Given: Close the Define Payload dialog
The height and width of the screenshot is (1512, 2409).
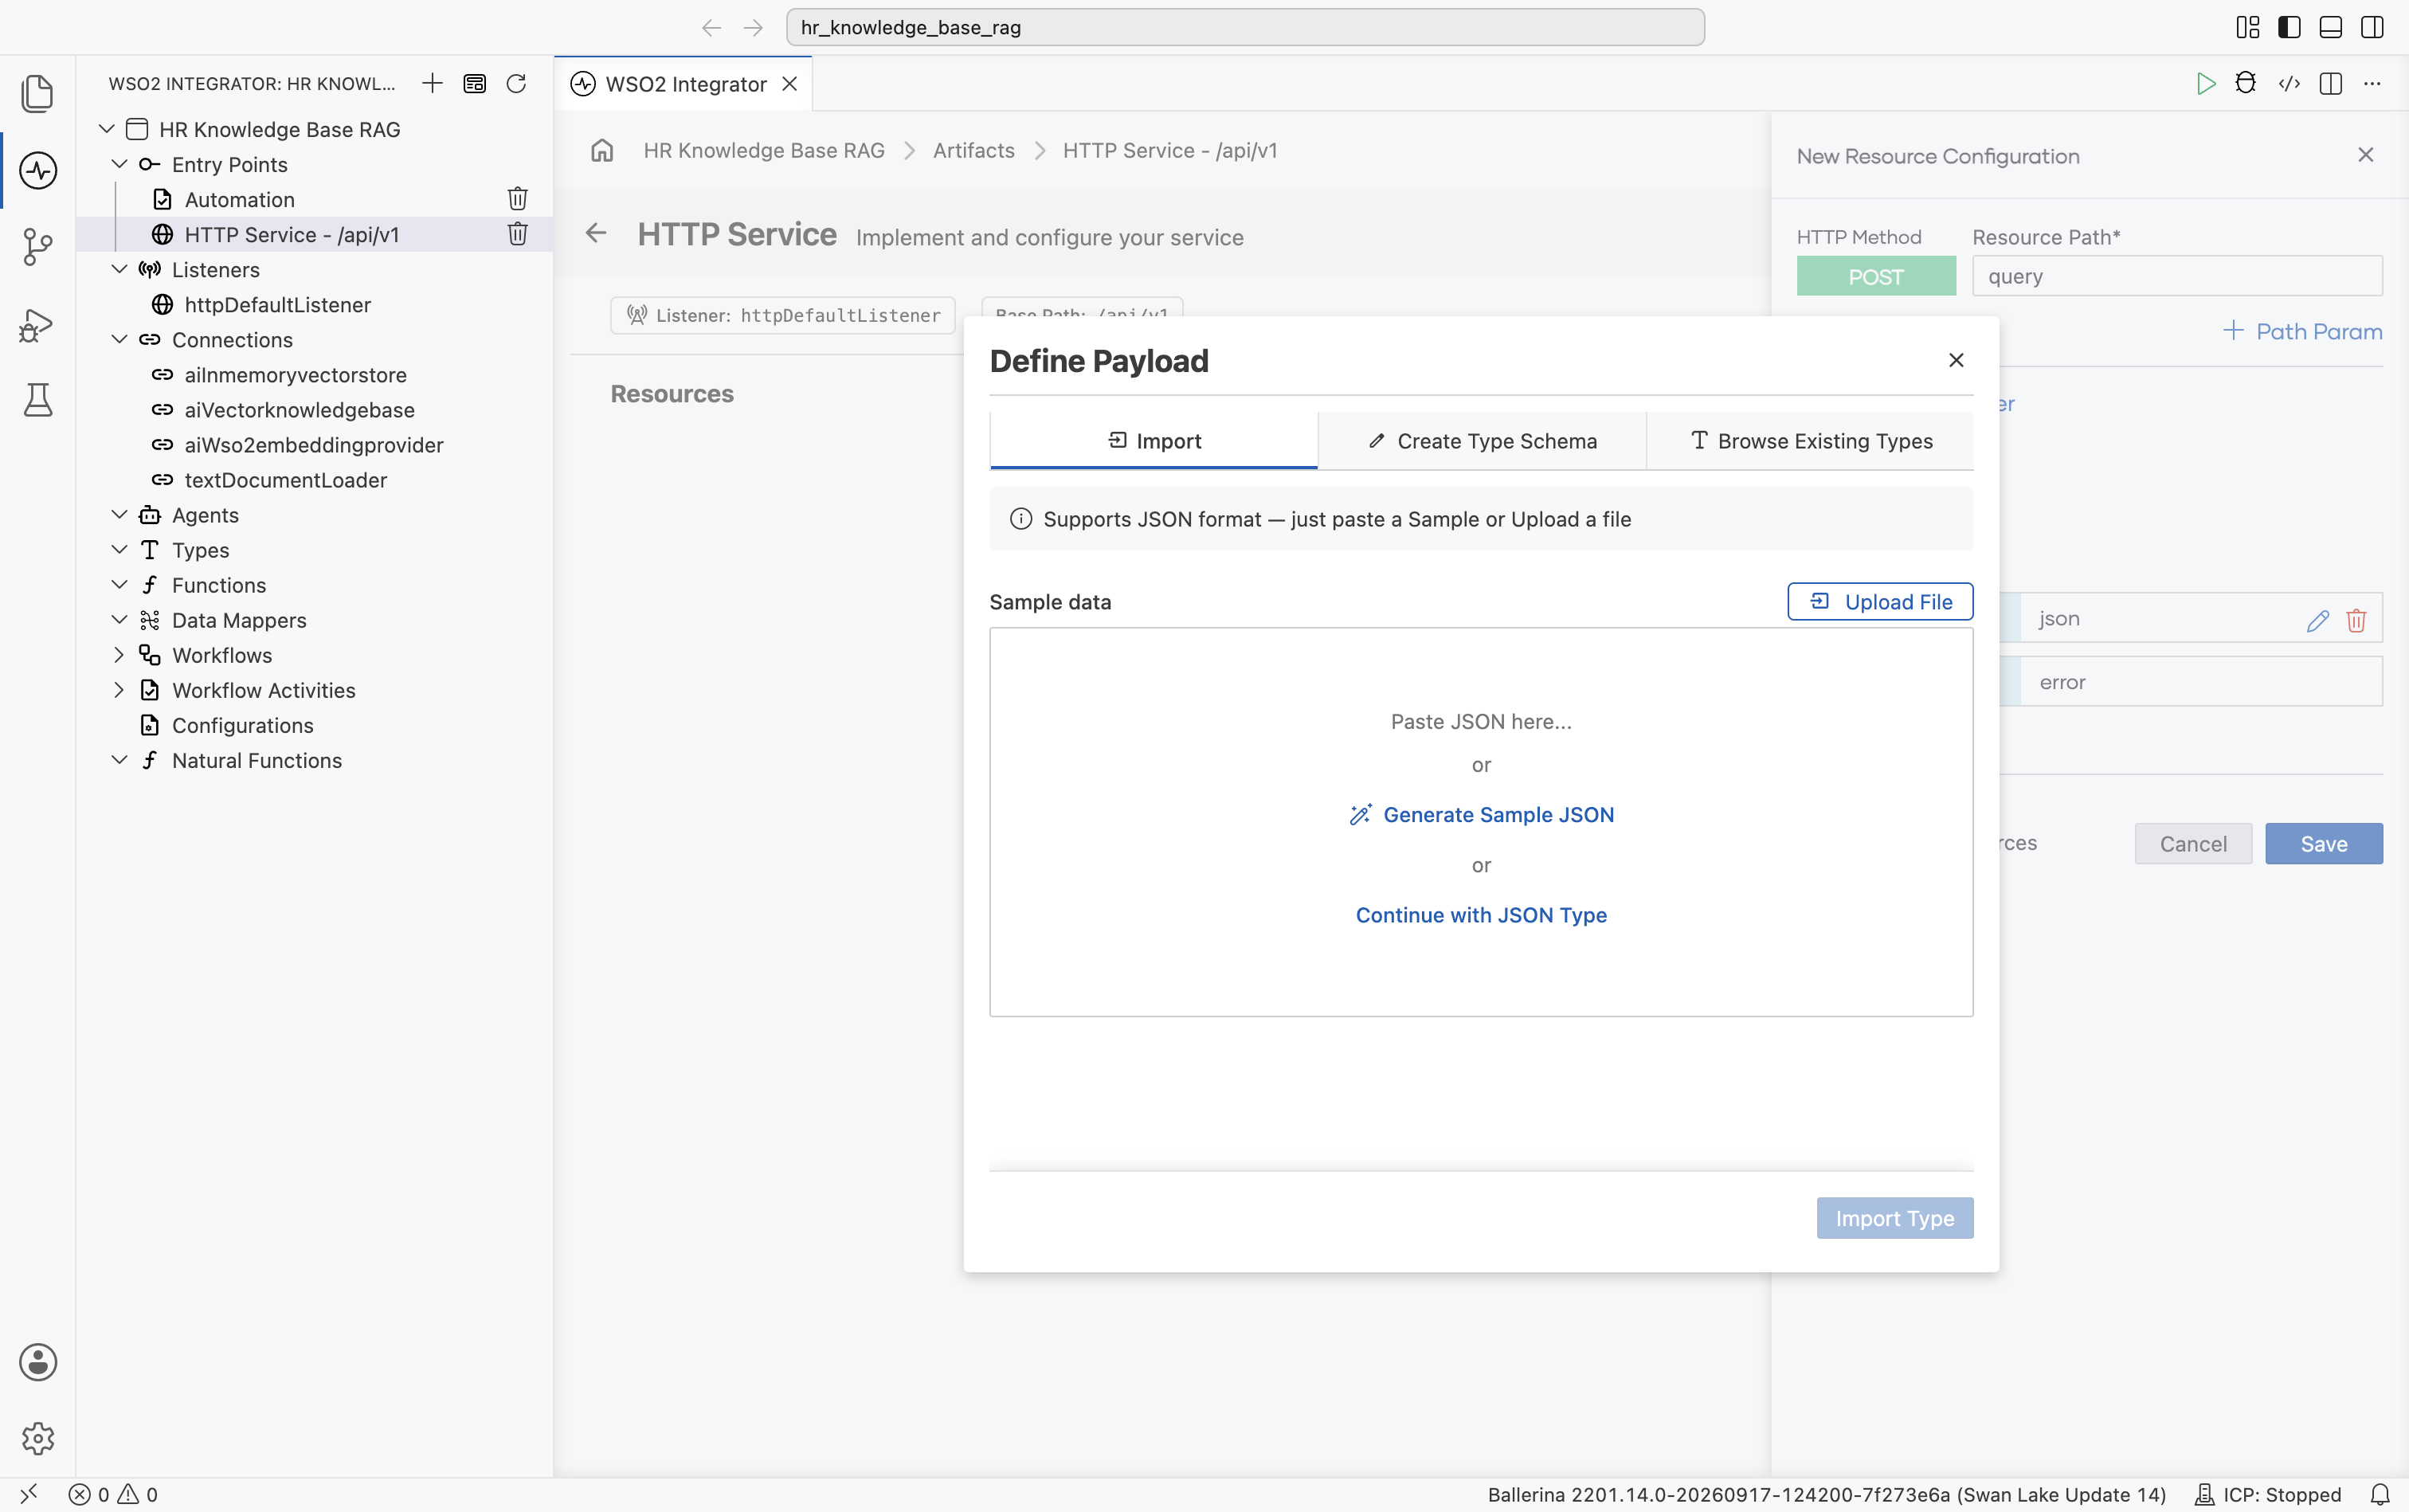Looking at the screenshot, I should (x=1956, y=360).
